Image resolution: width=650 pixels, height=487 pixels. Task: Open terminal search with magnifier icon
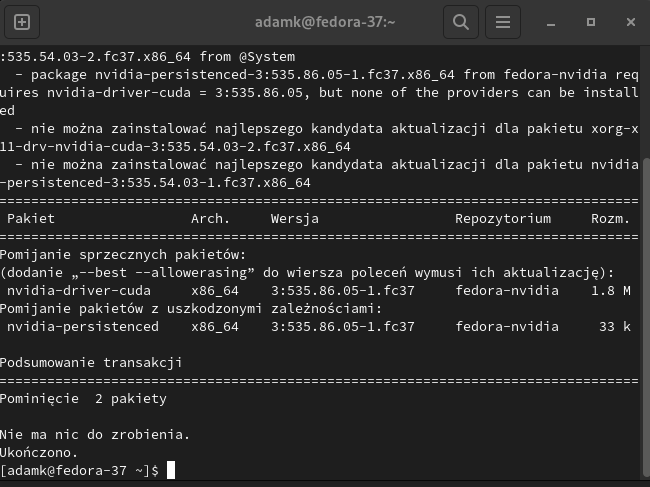tap(461, 22)
